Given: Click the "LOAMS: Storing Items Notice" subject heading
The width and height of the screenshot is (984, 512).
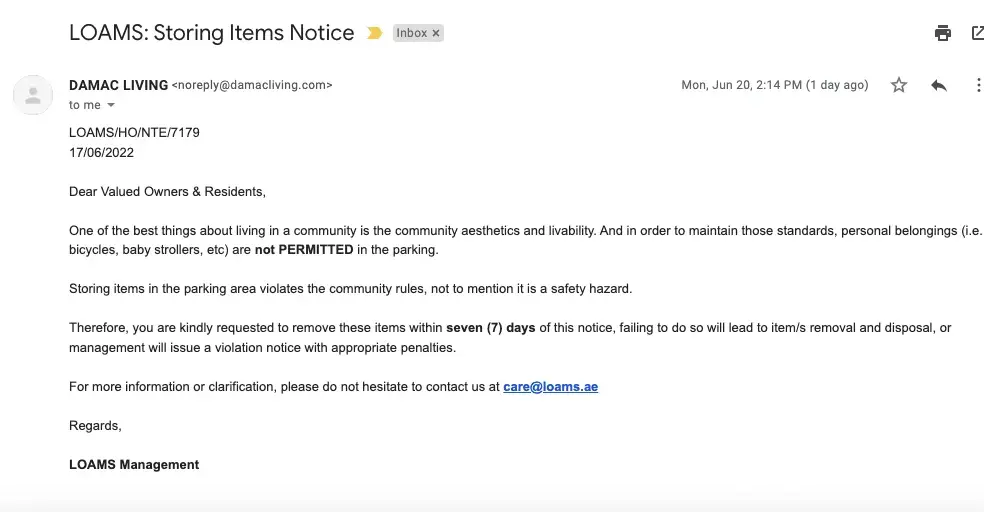Looking at the screenshot, I should point(211,33).
